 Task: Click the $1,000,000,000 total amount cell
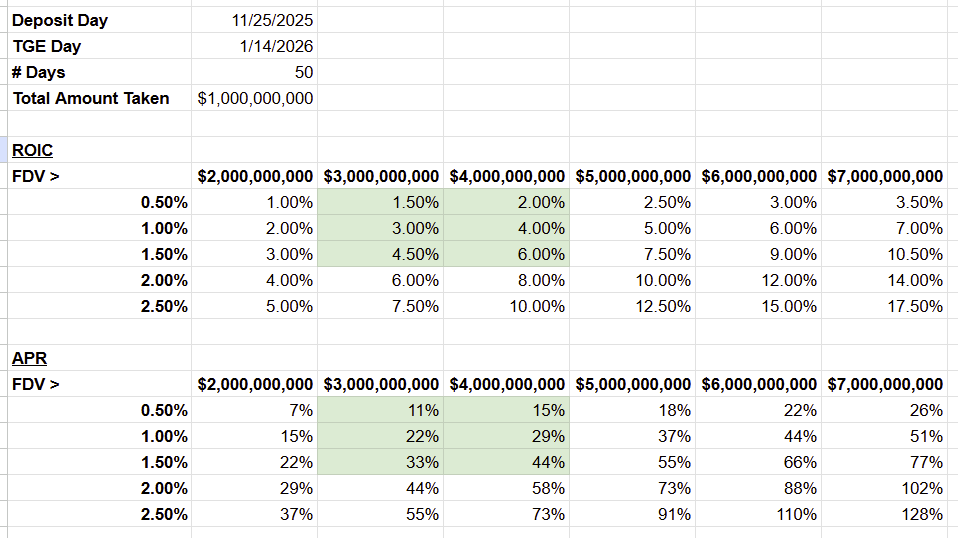pos(255,98)
